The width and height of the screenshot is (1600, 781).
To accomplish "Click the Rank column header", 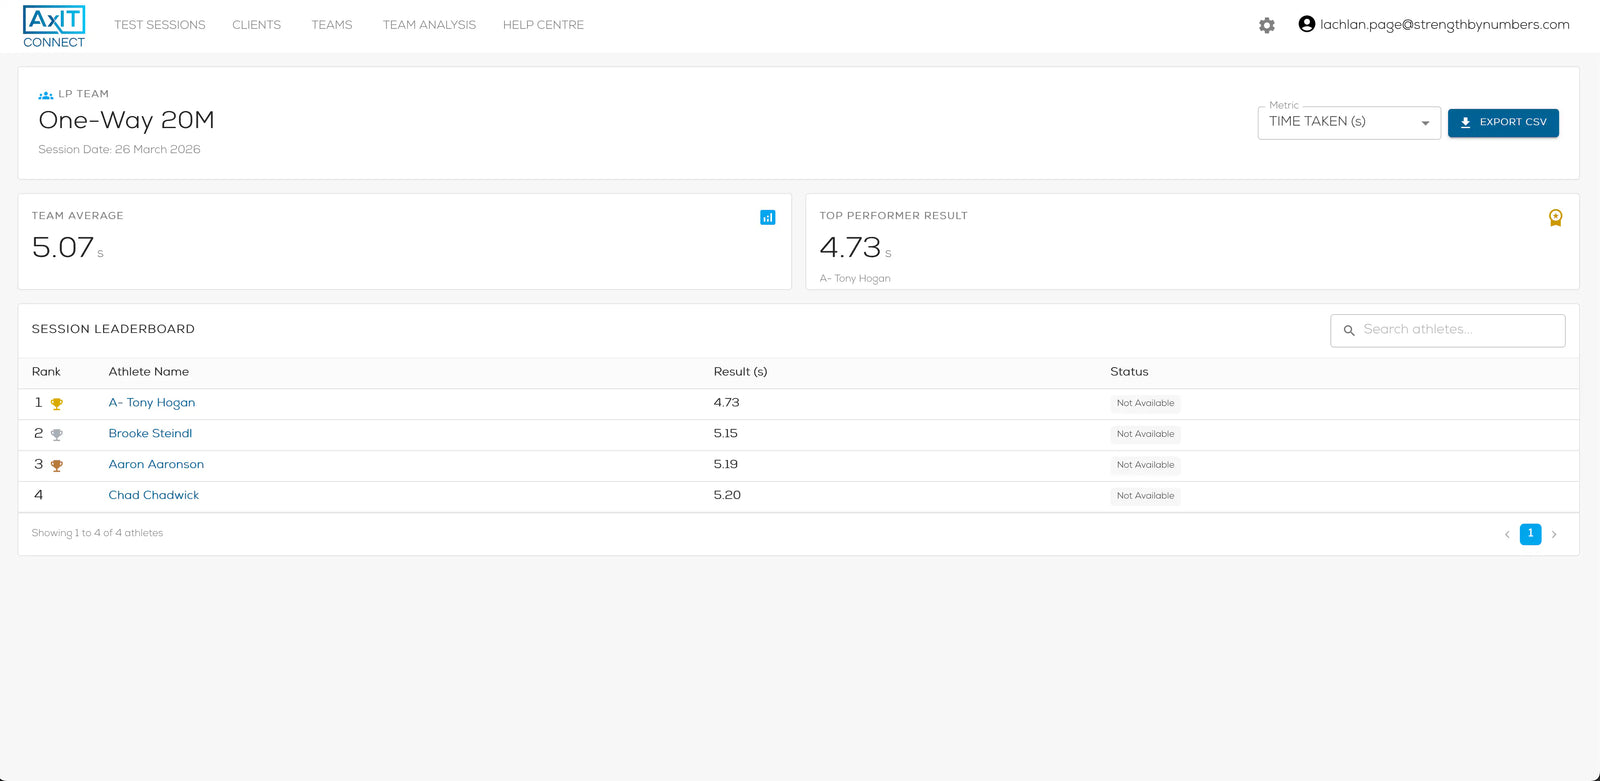I will [x=46, y=372].
